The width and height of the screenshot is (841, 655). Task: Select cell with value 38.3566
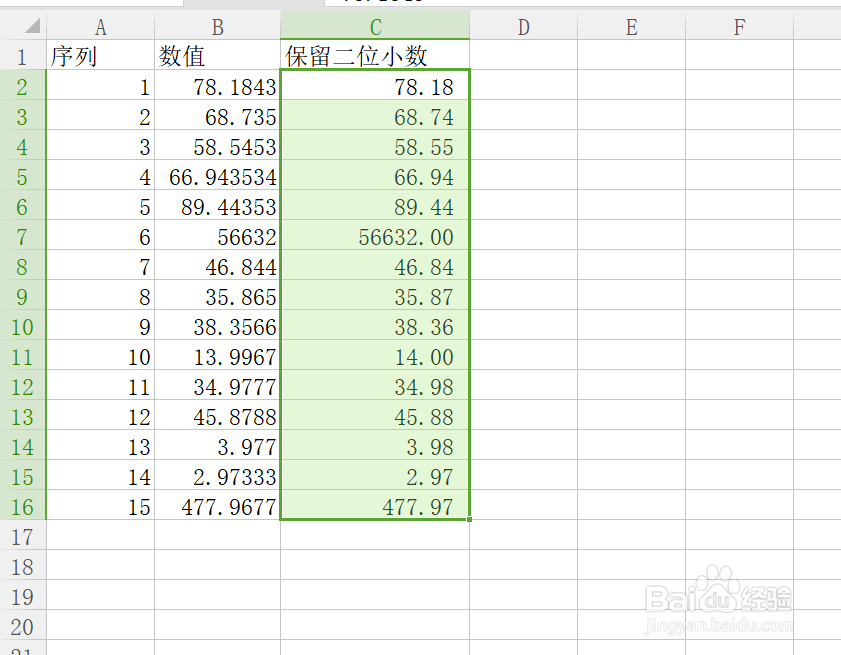point(217,325)
